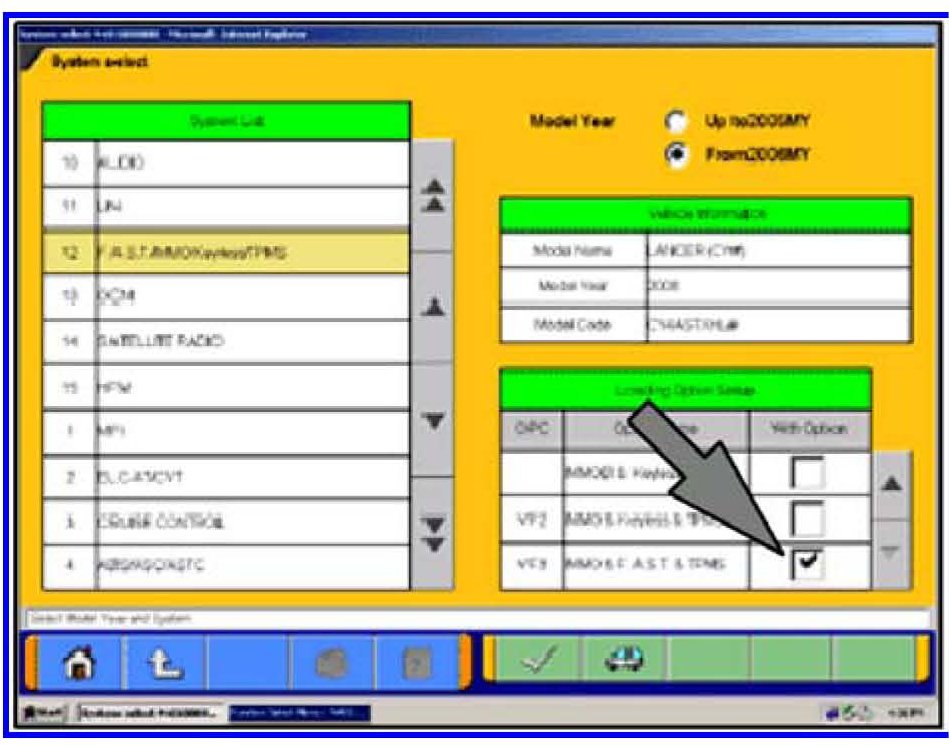Select CRUISE CONTROL in system list
Screen dimensions: 949x745
226,521
